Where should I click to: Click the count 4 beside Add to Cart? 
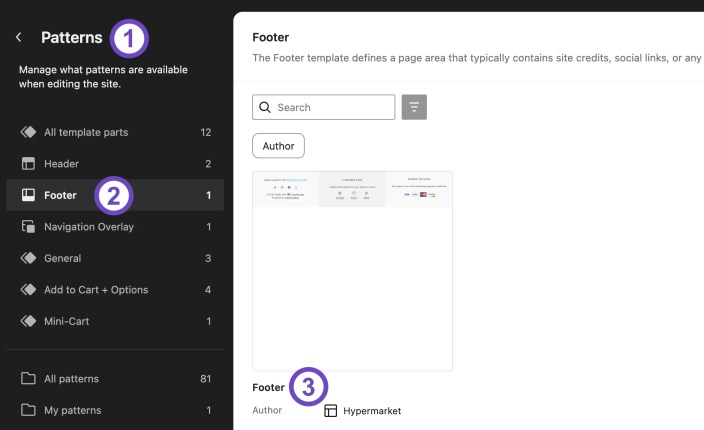[x=208, y=290]
